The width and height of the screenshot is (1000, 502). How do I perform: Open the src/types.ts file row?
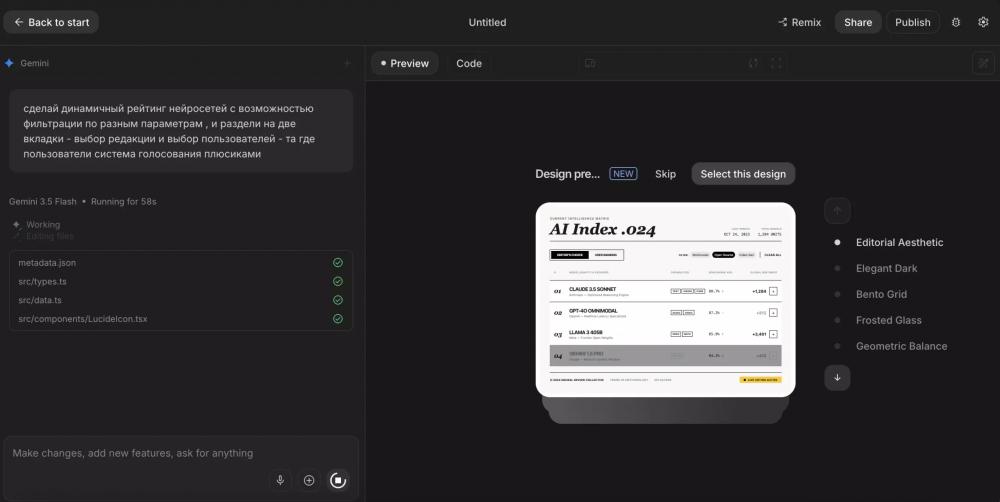[x=181, y=281]
